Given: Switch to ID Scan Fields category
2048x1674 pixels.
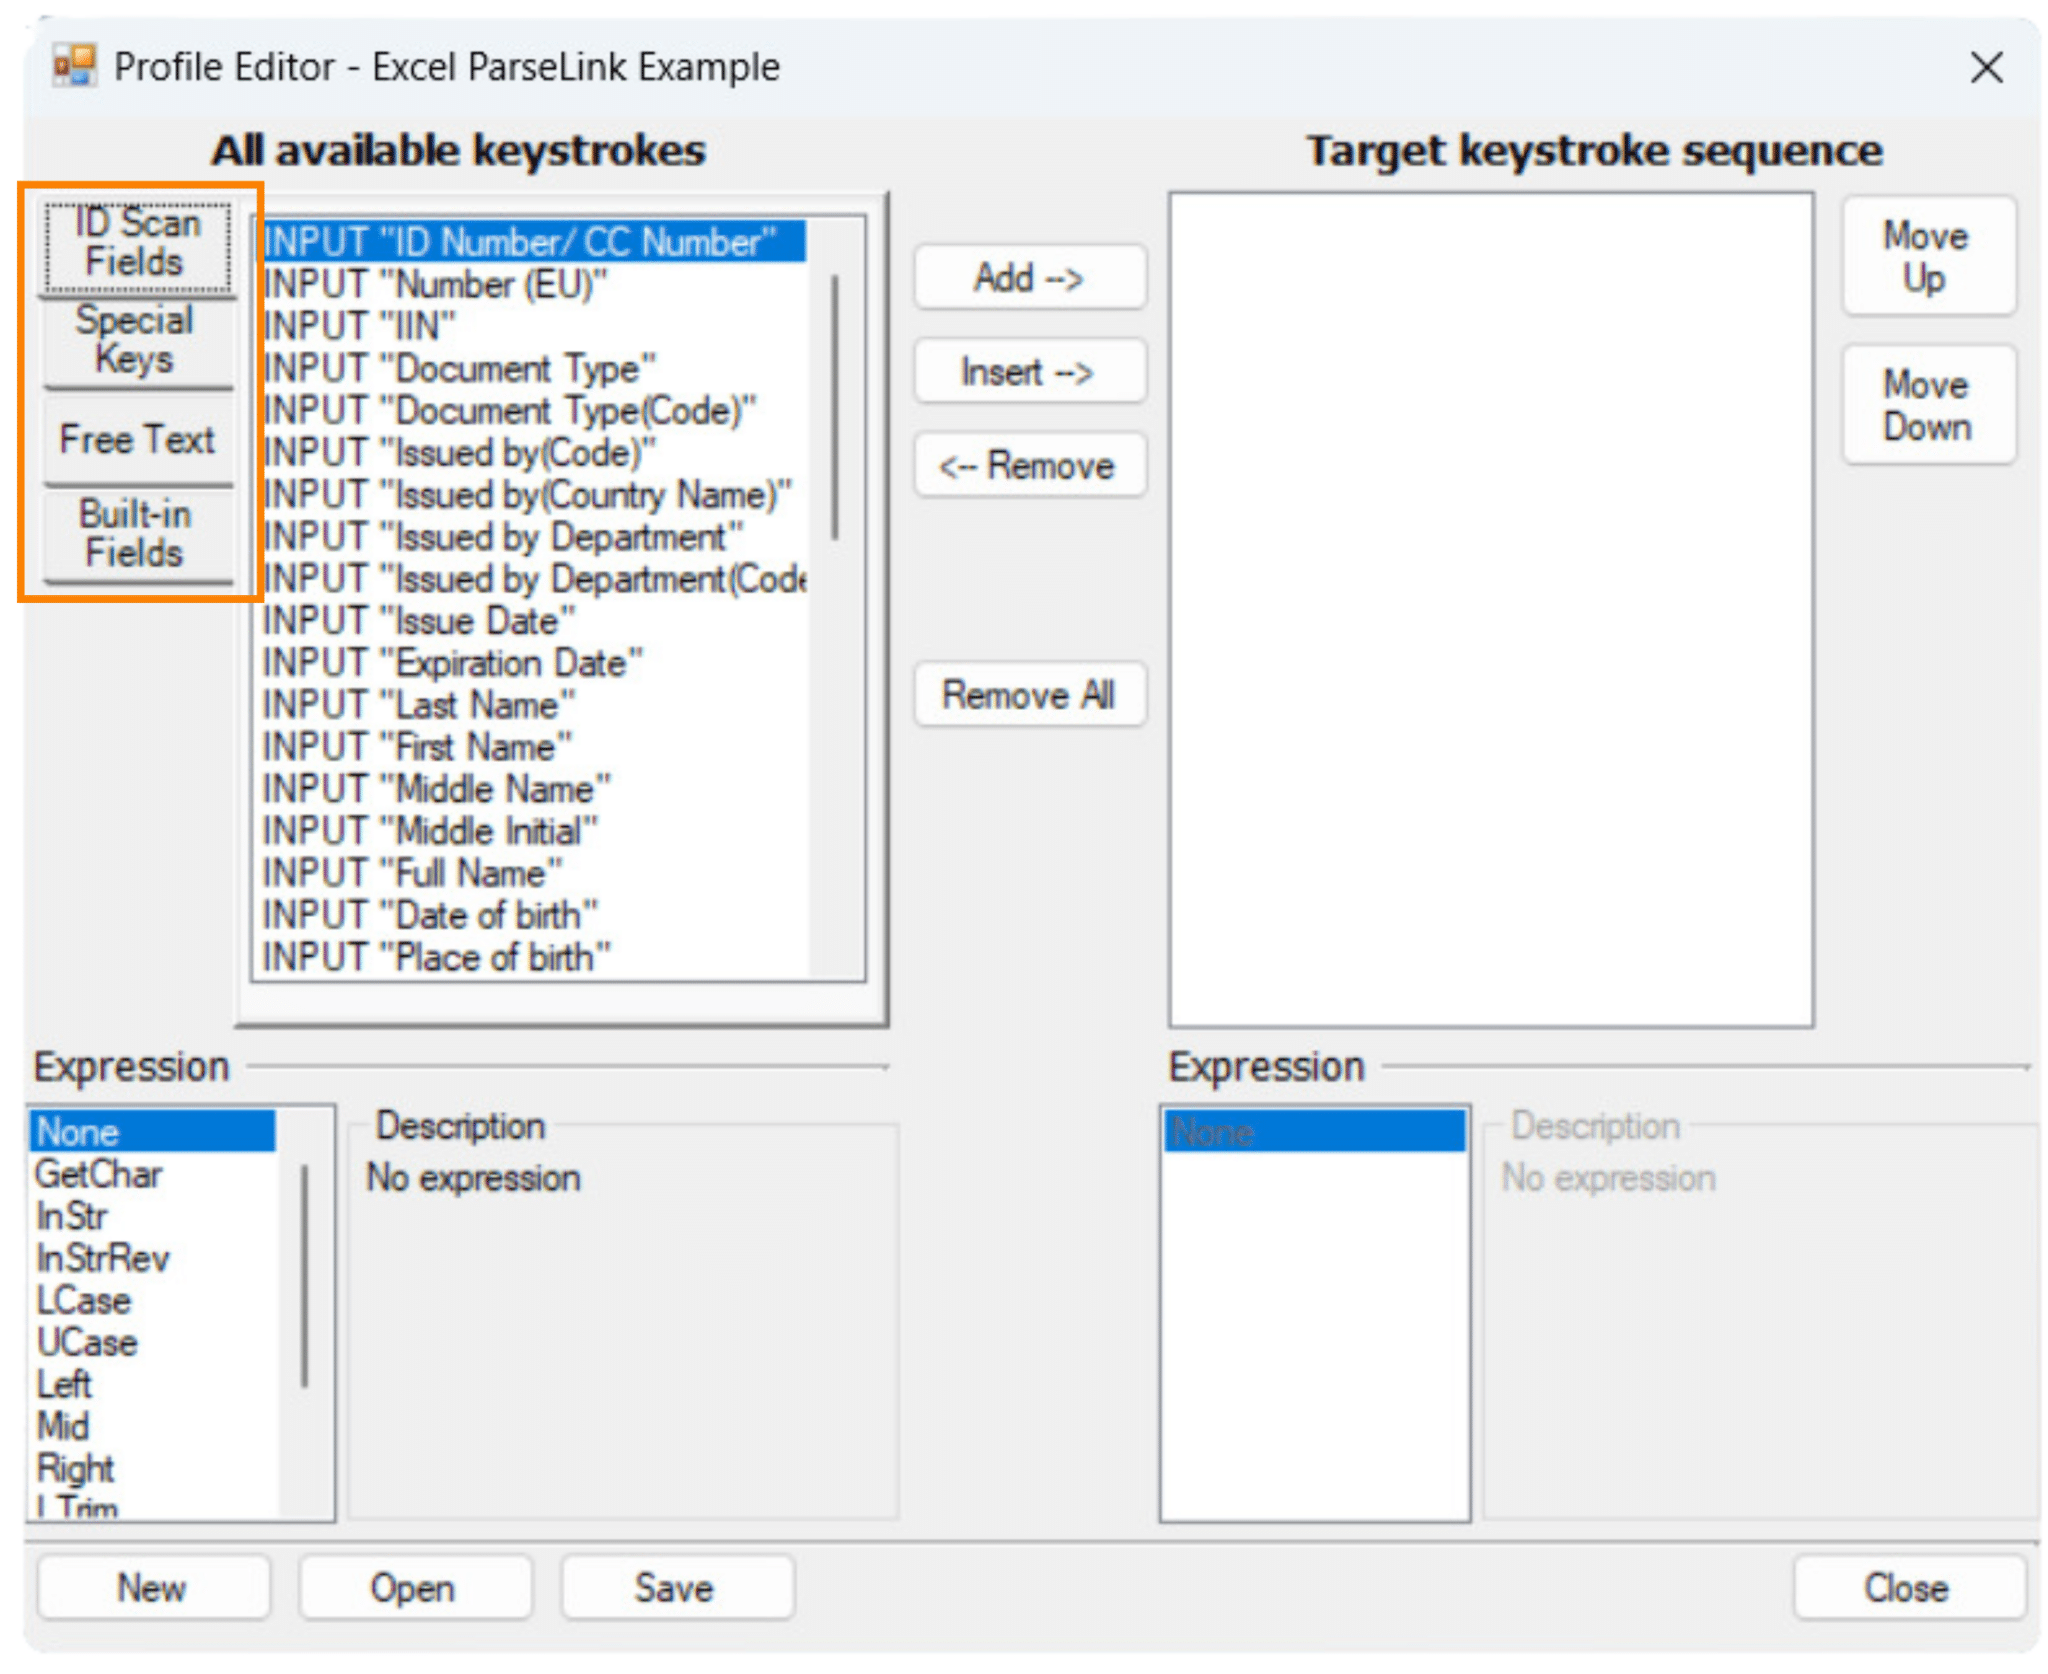Looking at the screenshot, I should 137,243.
